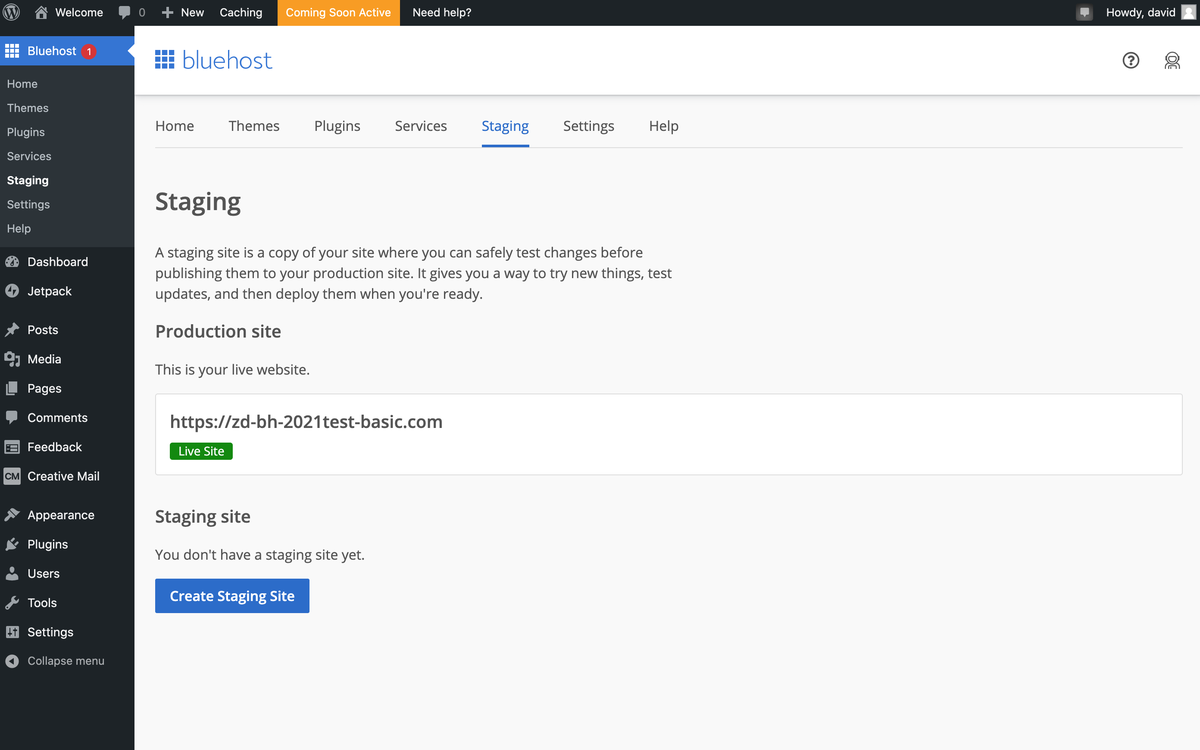The width and height of the screenshot is (1200, 750).
Task: Click the user avatar in the admin bar
Action: coord(1188,12)
